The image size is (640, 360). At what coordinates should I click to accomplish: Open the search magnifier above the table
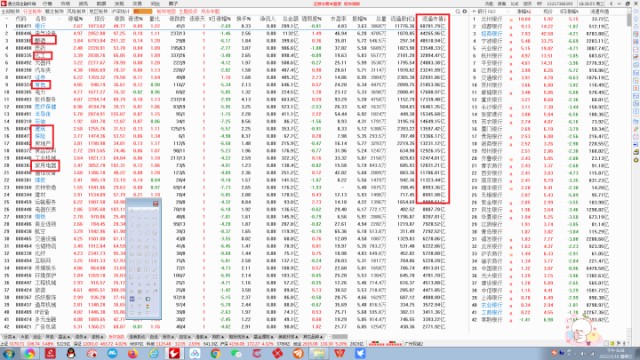click(458, 11)
